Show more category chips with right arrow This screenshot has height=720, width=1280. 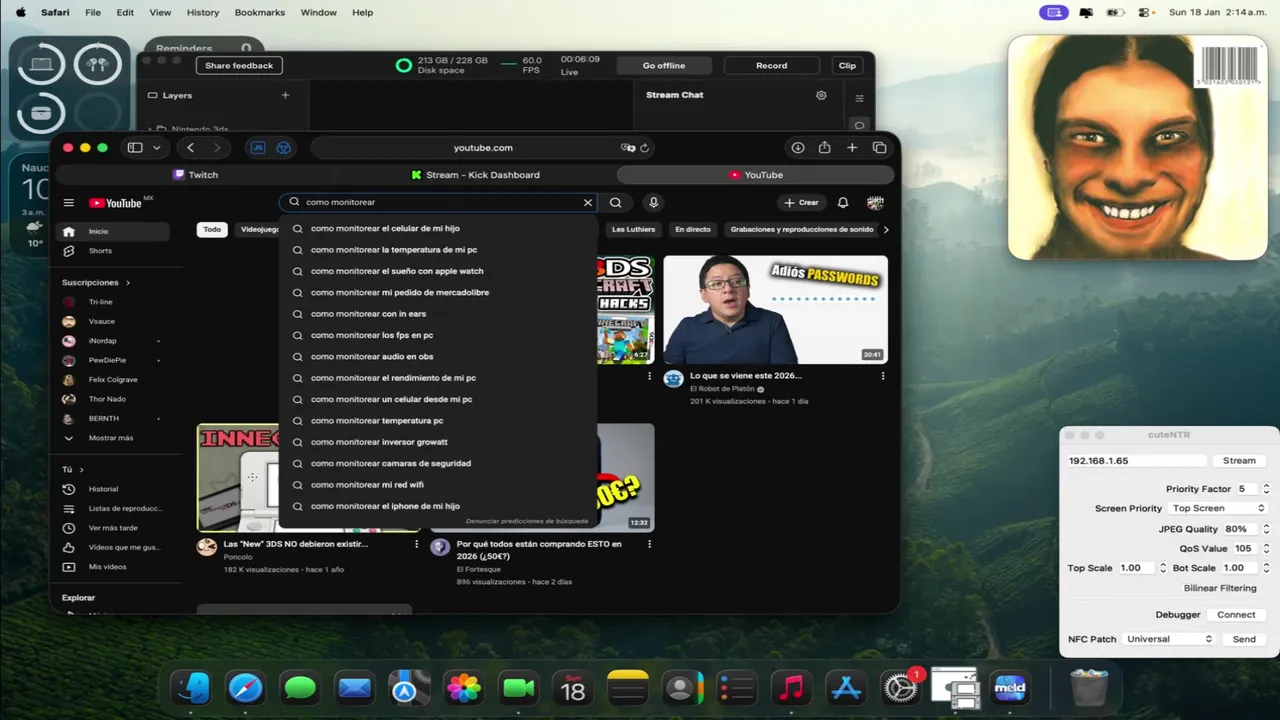pyautogui.click(x=886, y=229)
